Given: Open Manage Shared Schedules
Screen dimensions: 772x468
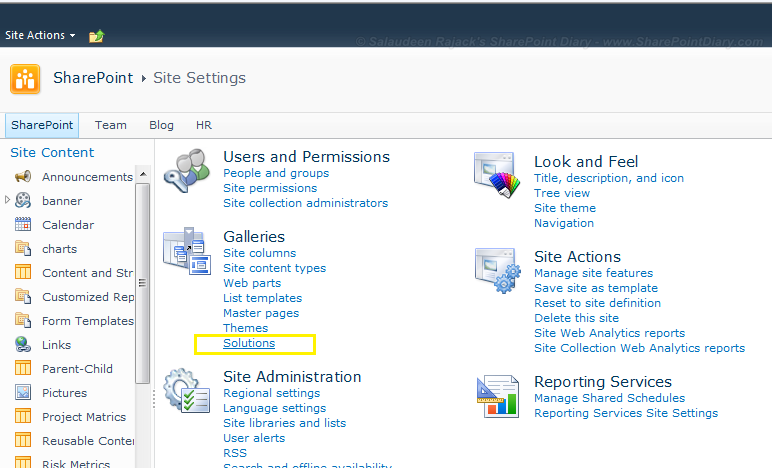Looking at the screenshot, I should (610, 398).
